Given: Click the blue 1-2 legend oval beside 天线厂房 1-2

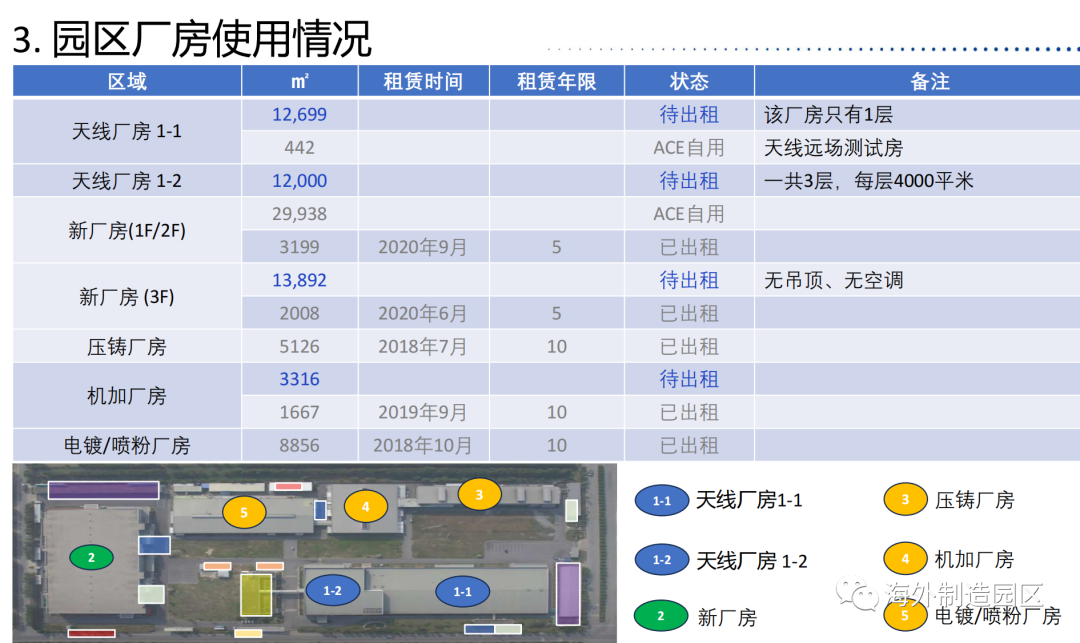Looking at the screenshot, I should coord(662,560).
